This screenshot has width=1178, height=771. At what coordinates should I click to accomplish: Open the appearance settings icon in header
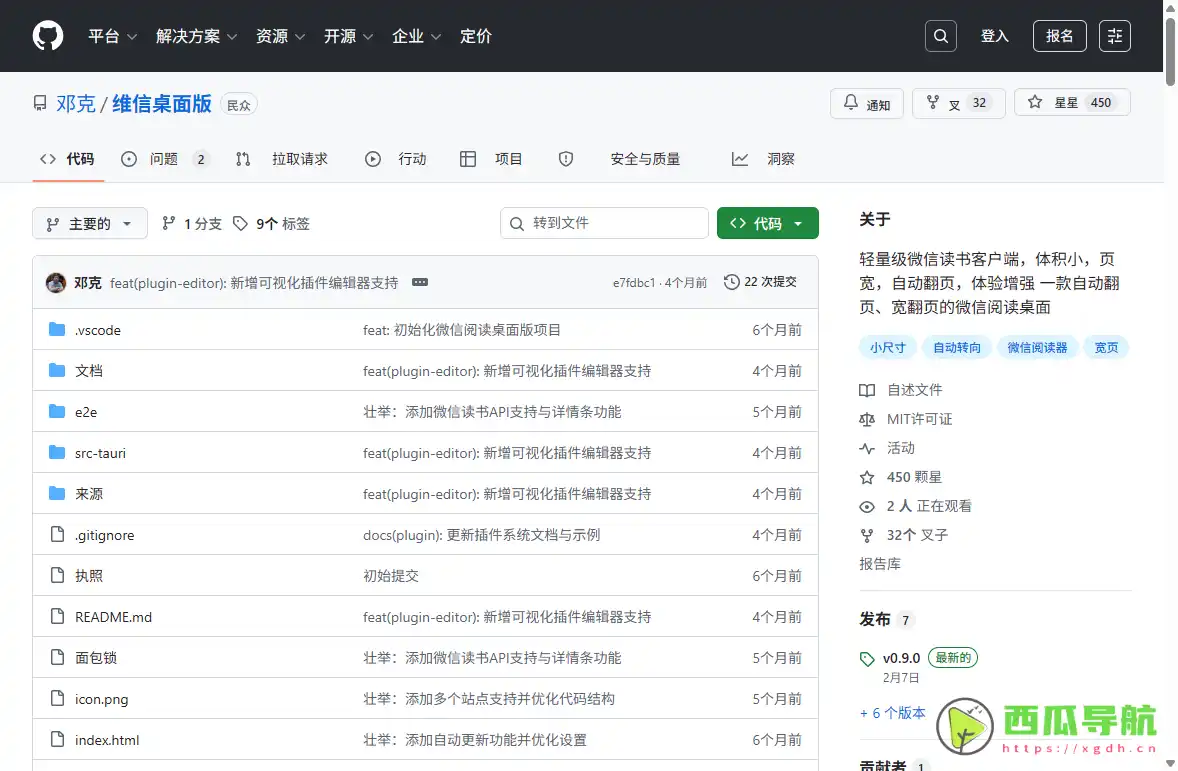click(x=1115, y=36)
